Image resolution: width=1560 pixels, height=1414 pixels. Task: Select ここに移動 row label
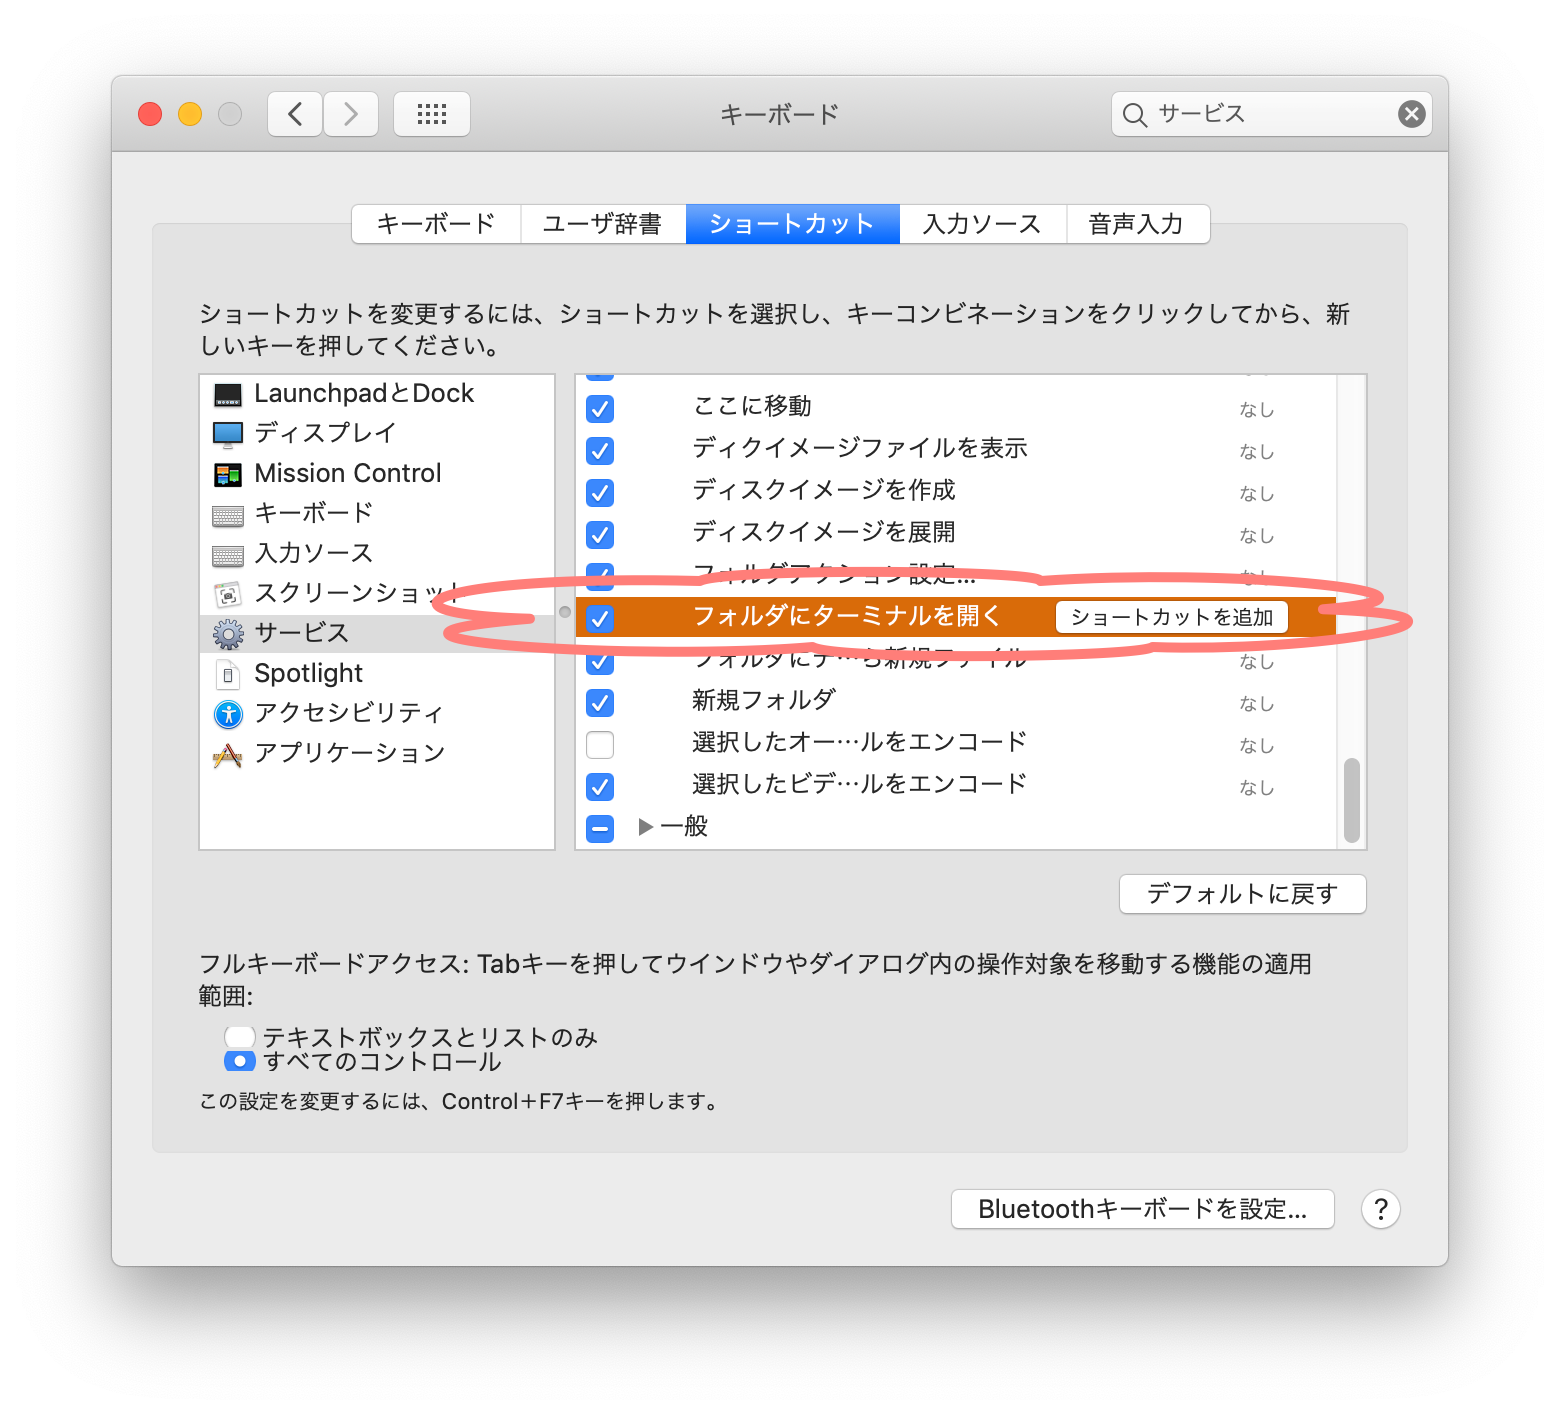point(752,407)
